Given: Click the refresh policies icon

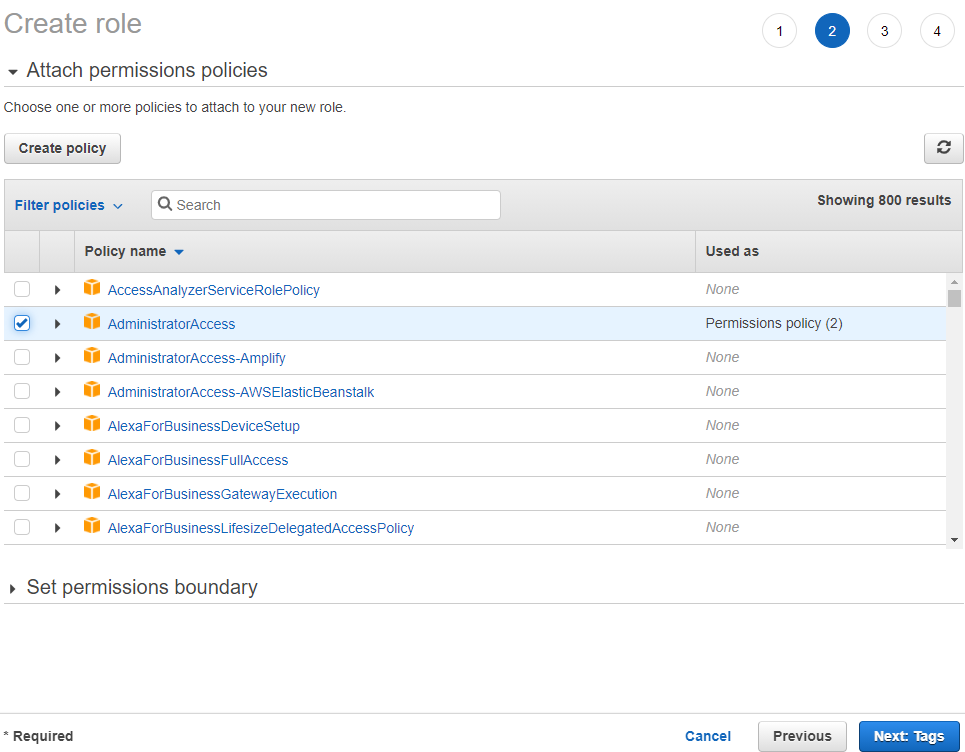Looking at the screenshot, I should [x=943, y=147].
